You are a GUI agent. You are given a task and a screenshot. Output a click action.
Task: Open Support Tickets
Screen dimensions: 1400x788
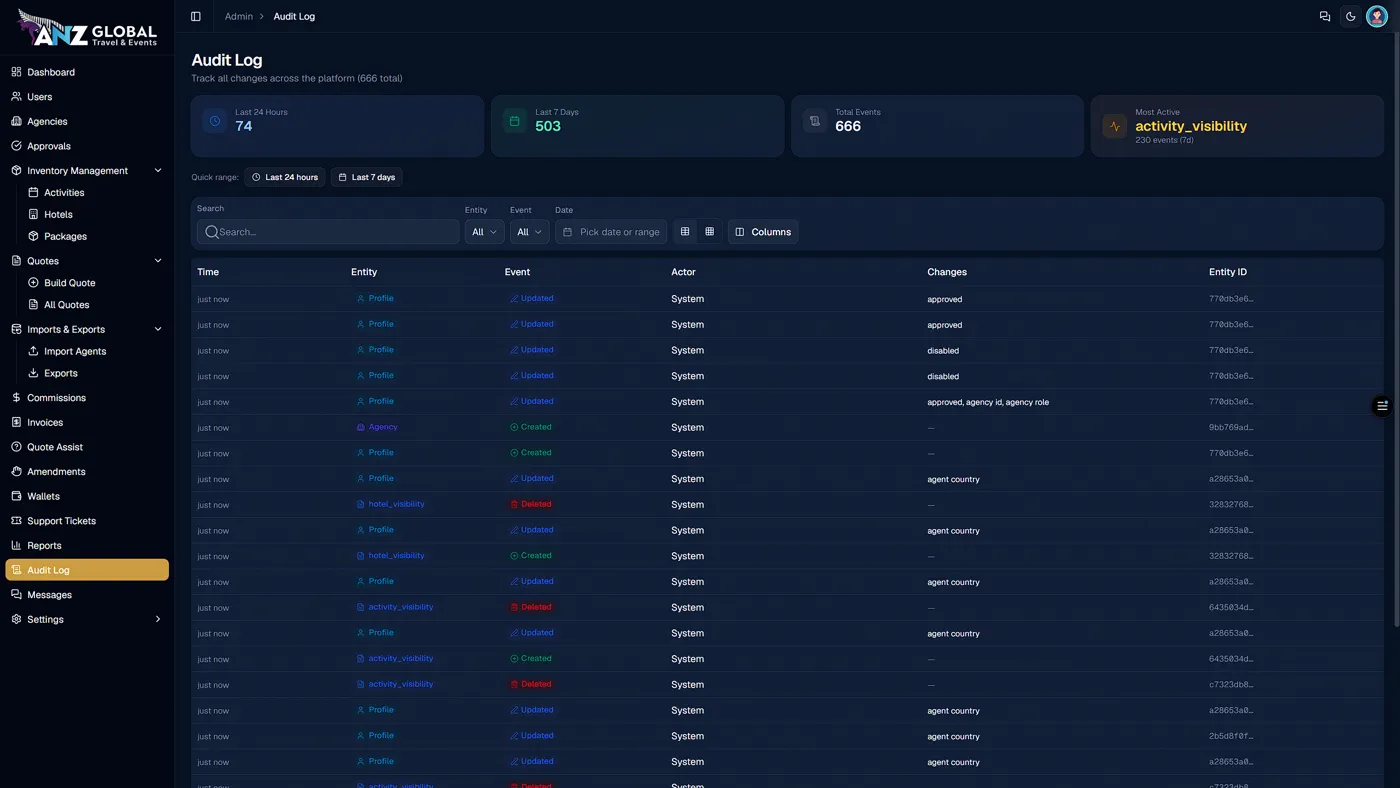[x=87, y=521]
